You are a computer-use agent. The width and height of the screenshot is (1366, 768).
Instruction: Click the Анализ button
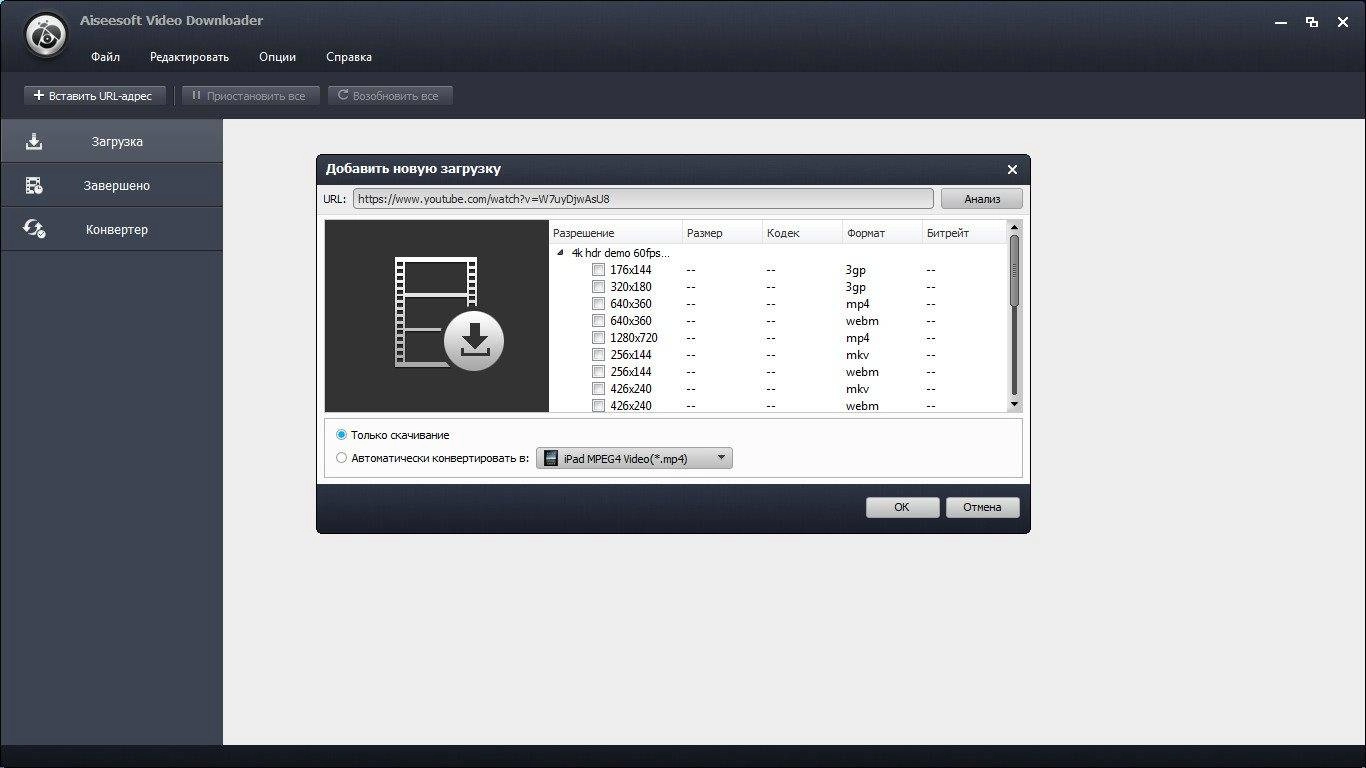click(x=981, y=199)
